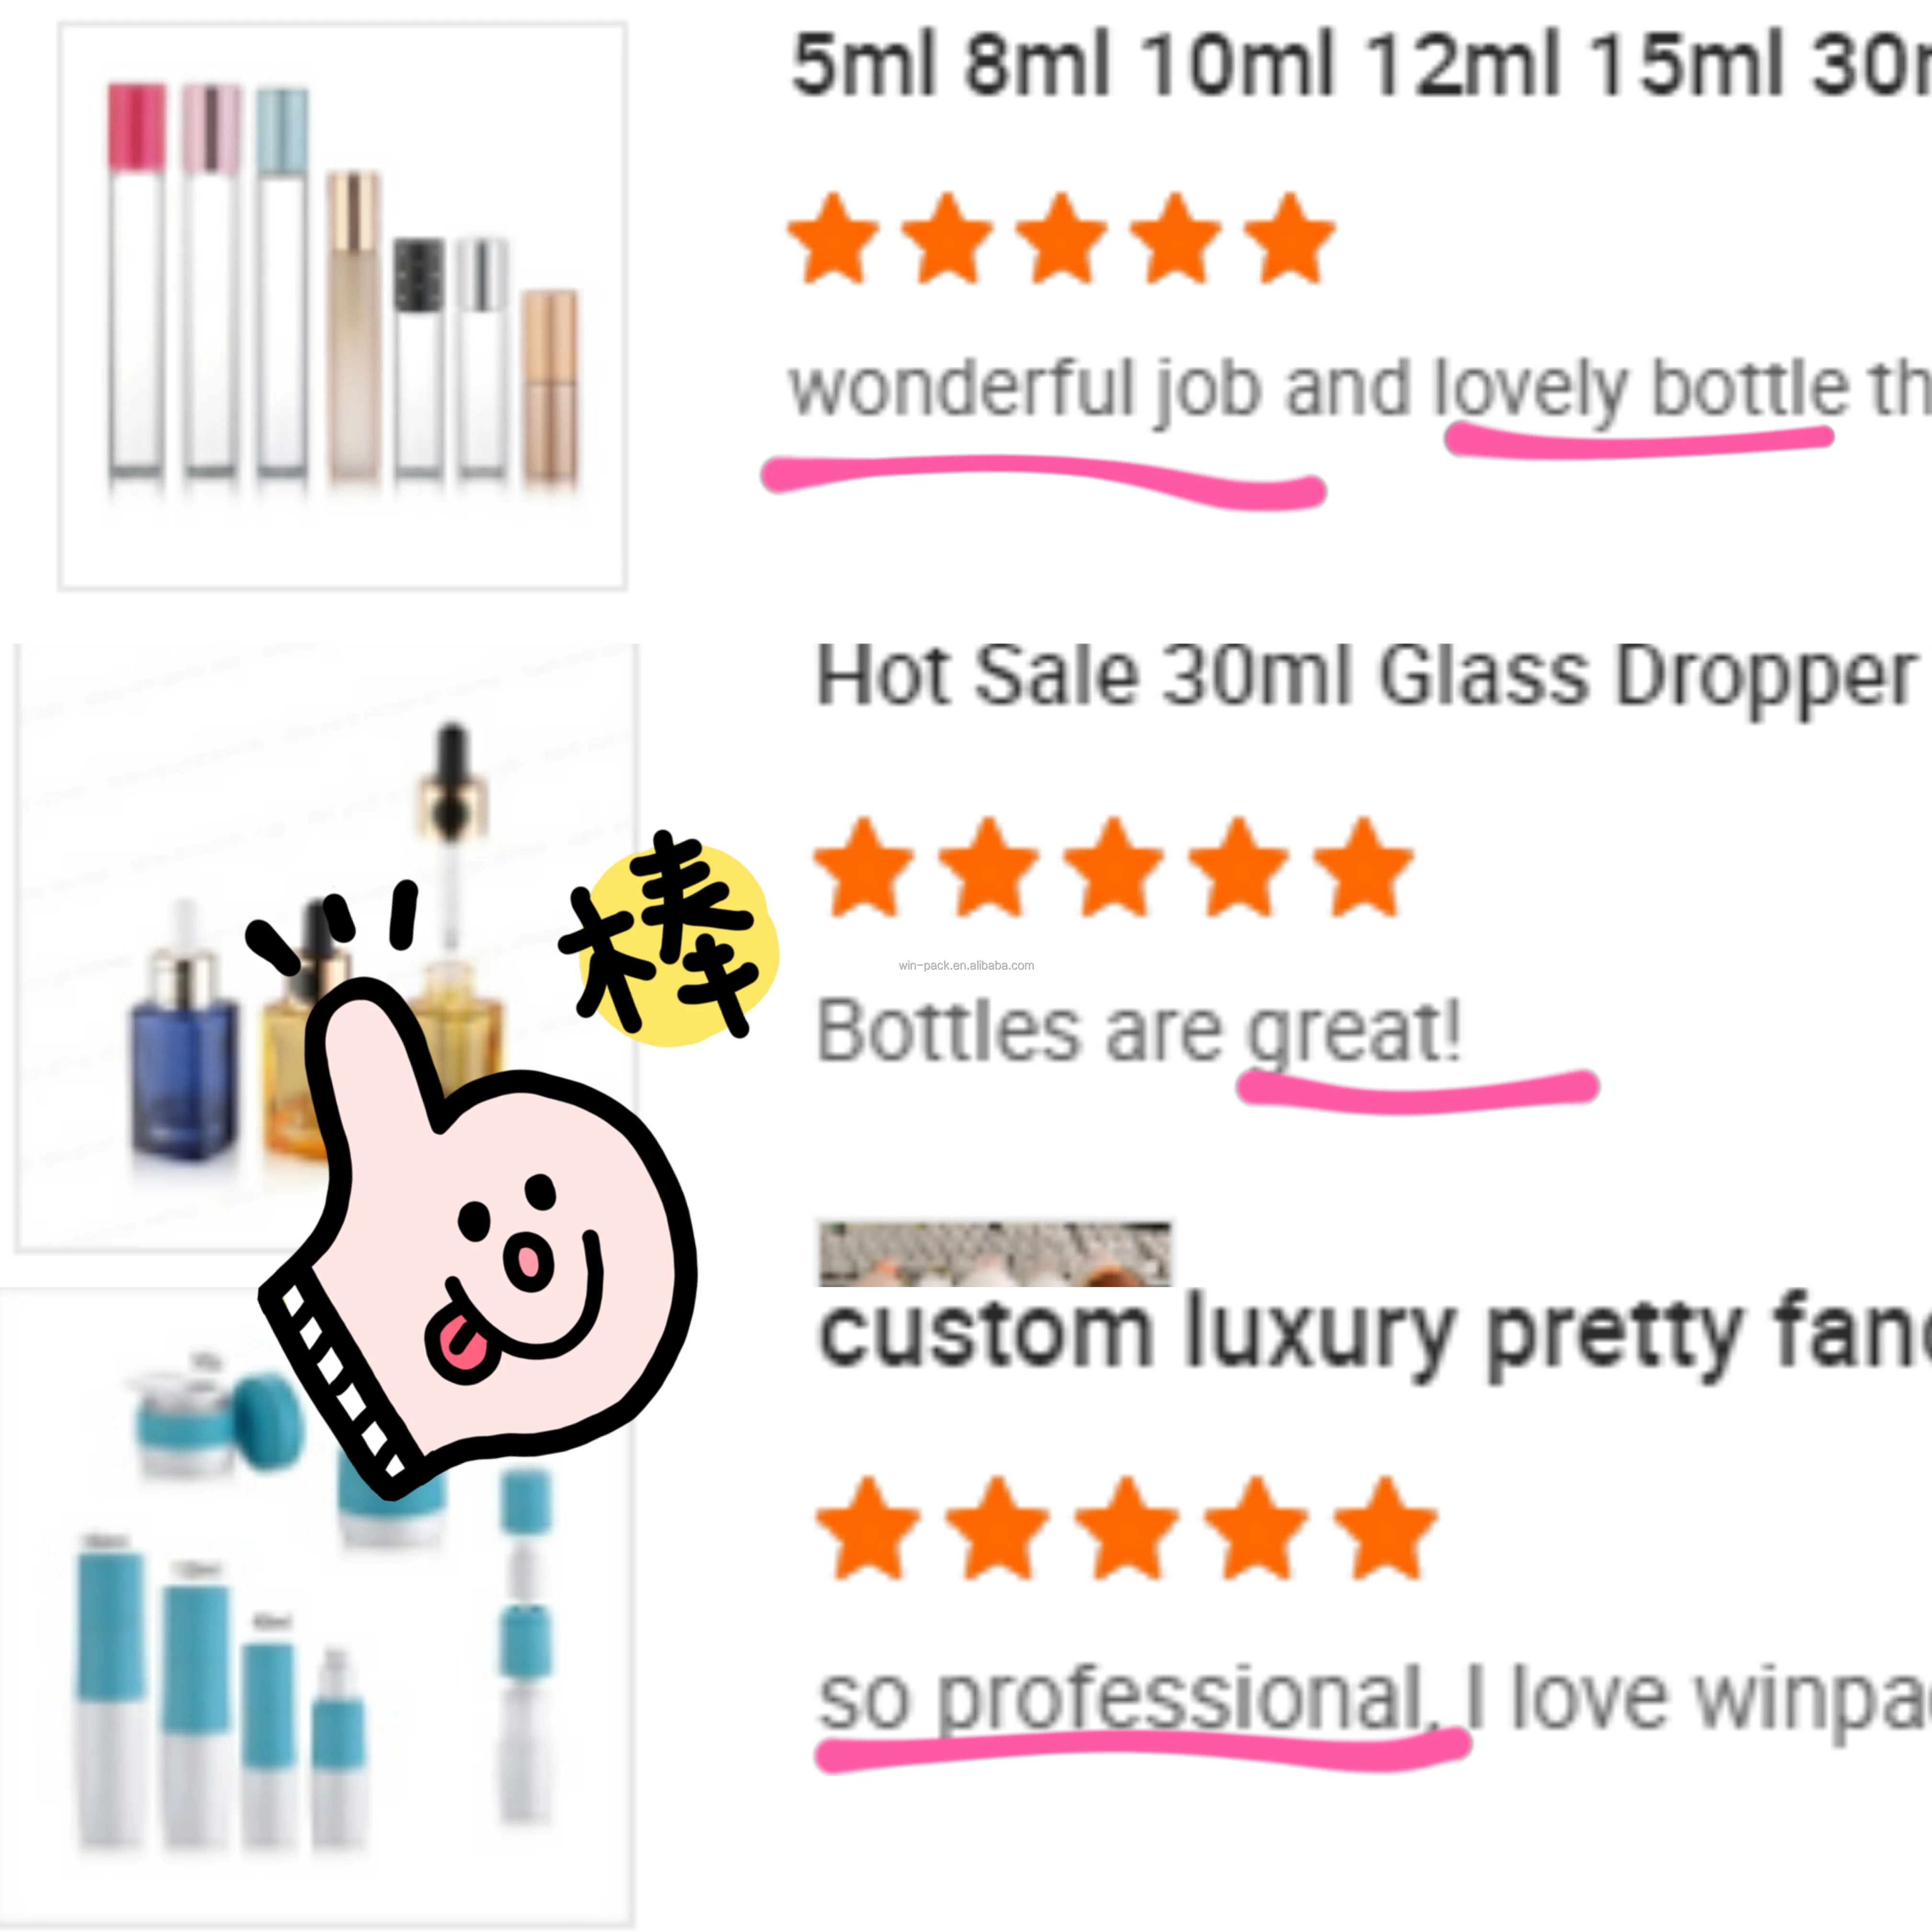Click the 'Bottles are great!' review text
1932x1932 pixels.
(x=1139, y=1031)
